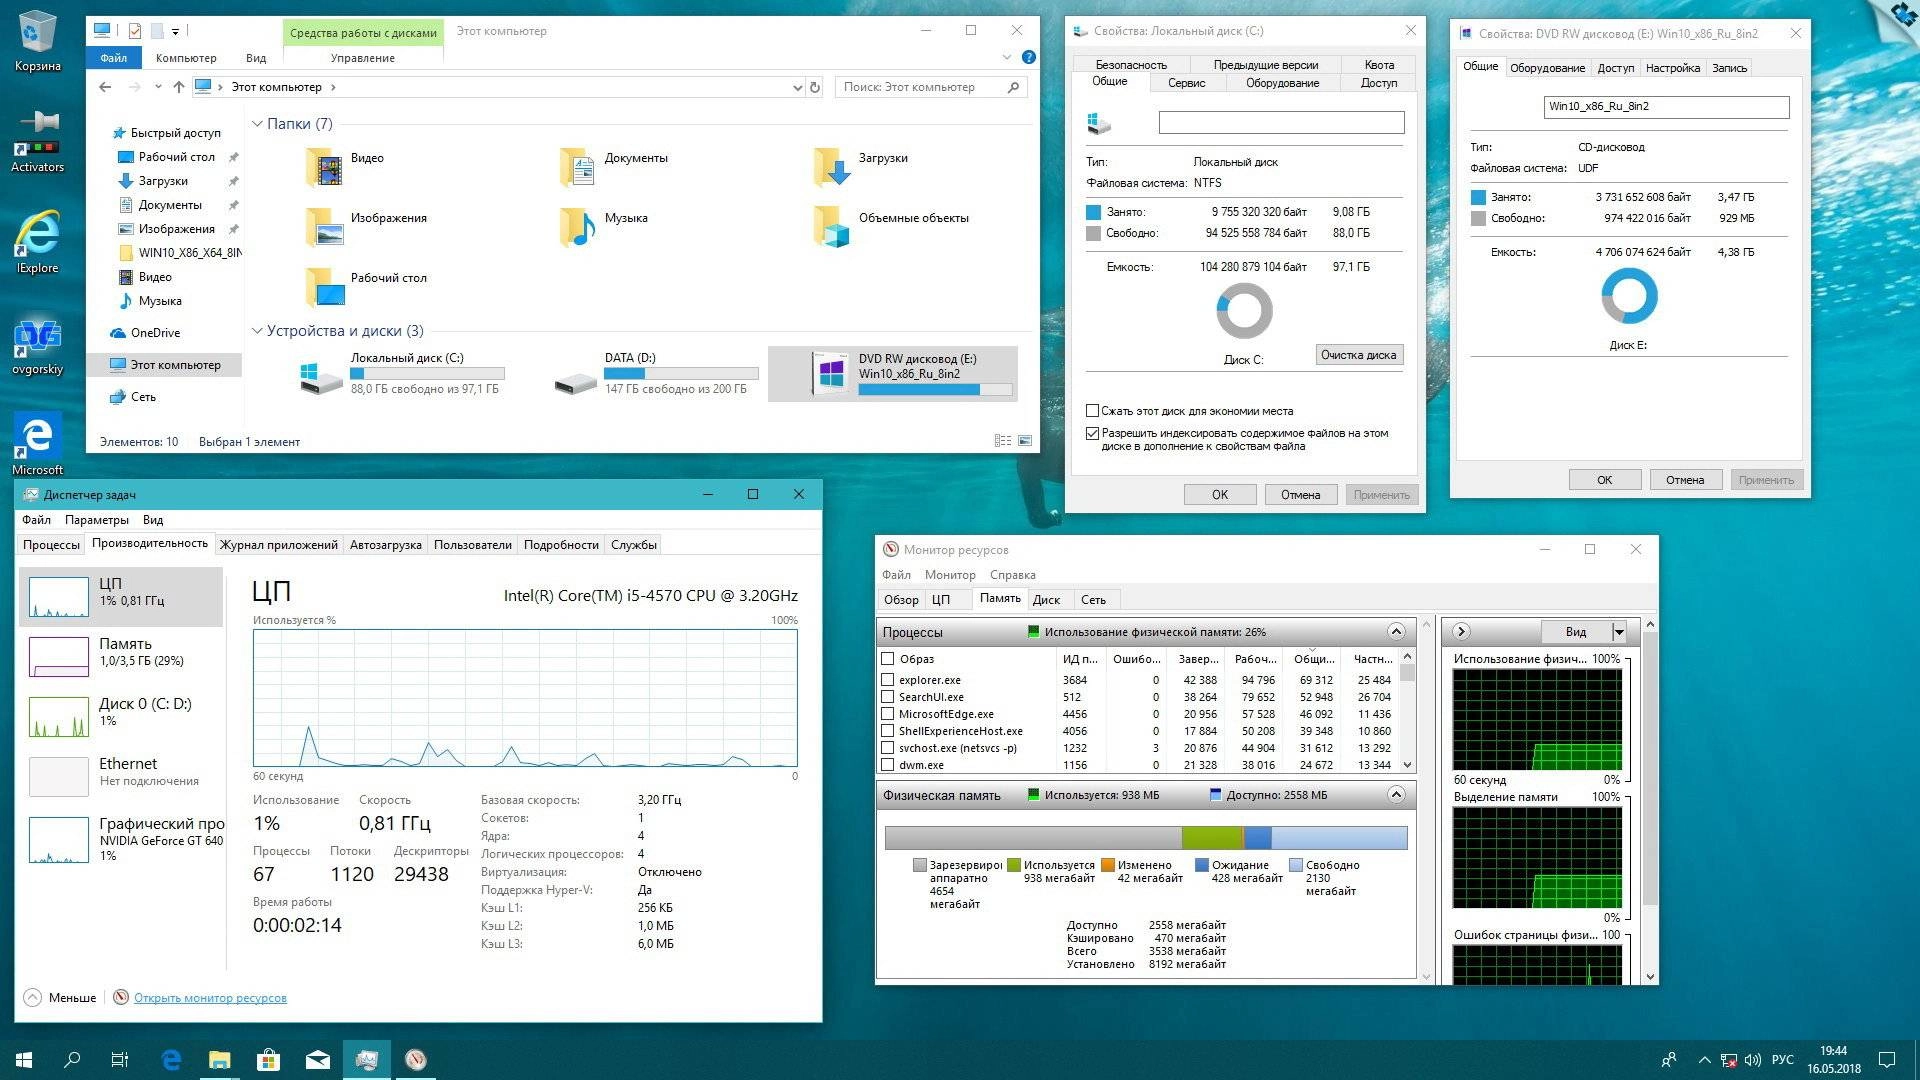Tick the dwm.exe process checkbox
Screen dimensions: 1920x1080
coord(887,765)
